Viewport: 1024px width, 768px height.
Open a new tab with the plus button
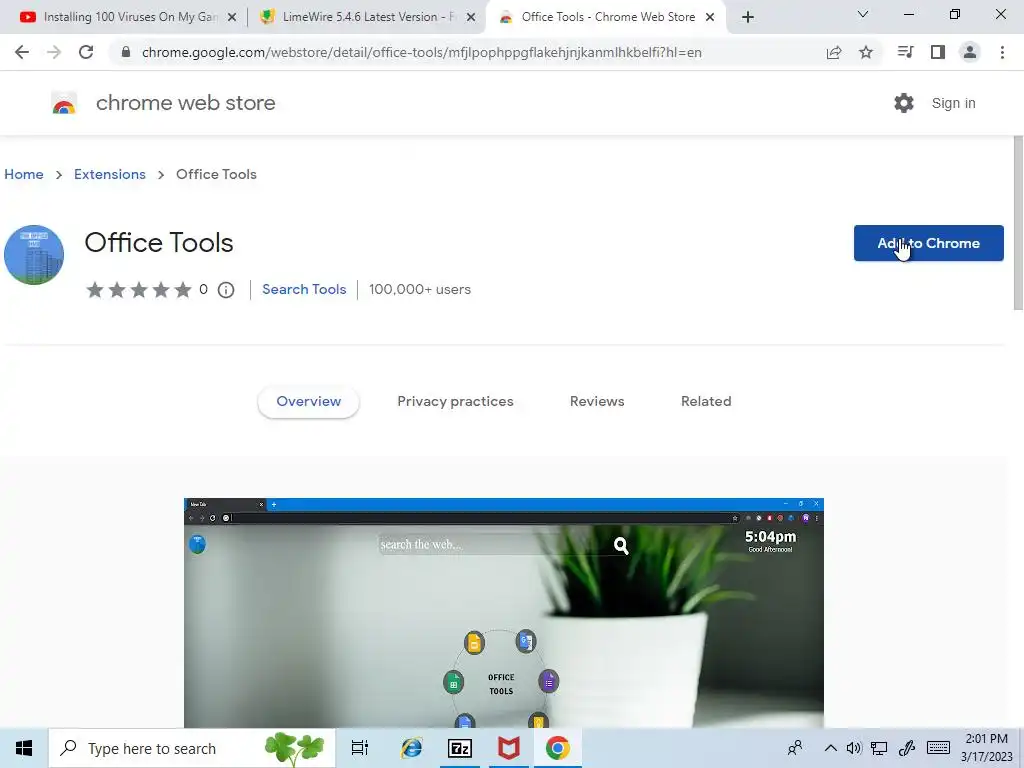click(748, 17)
